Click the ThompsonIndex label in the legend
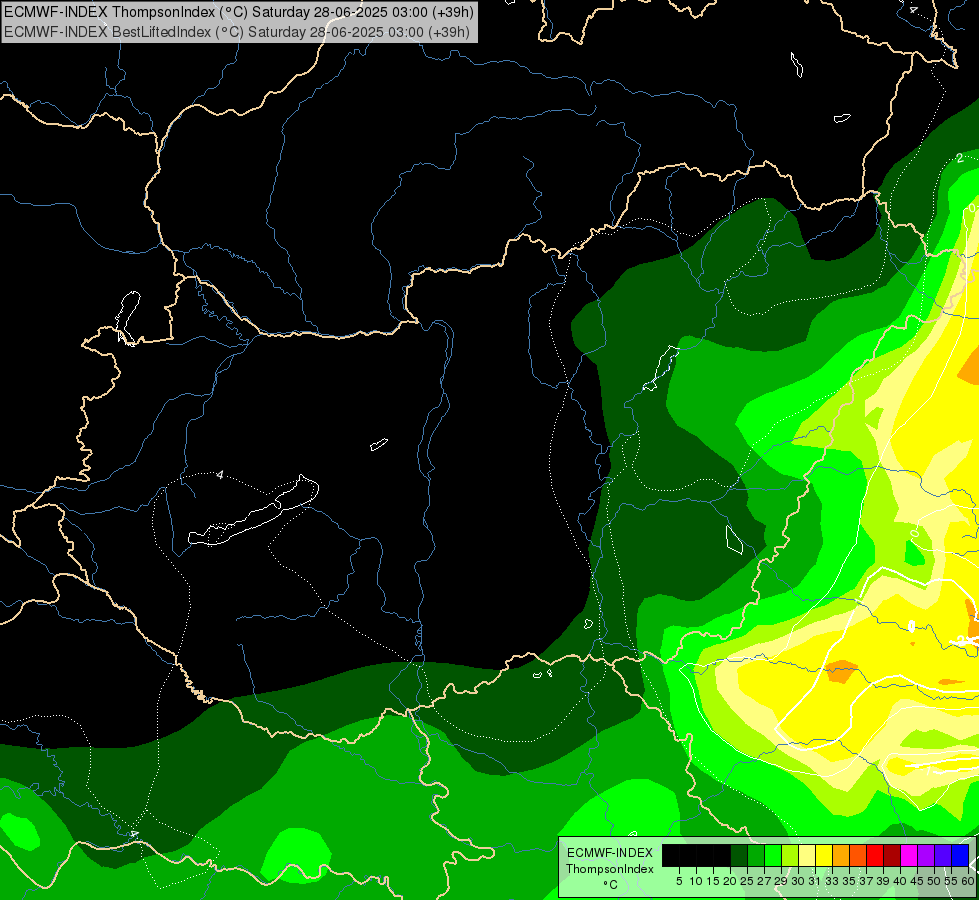Screen dimensions: 979x900 pyautogui.click(x=610, y=869)
